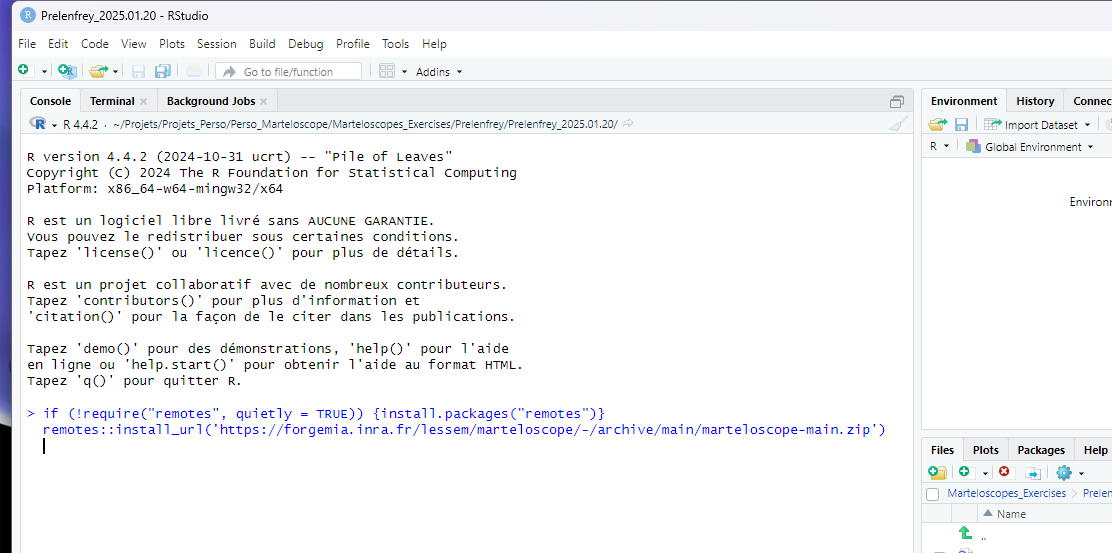
Task: Open the Edit menu
Action: click(x=58, y=44)
